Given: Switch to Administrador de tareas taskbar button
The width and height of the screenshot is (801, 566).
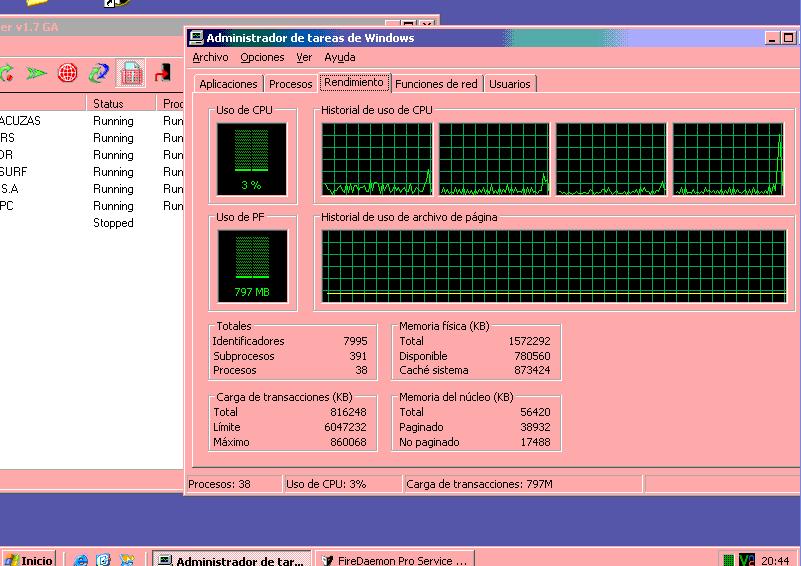Looking at the screenshot, I should tap(231, 560).
